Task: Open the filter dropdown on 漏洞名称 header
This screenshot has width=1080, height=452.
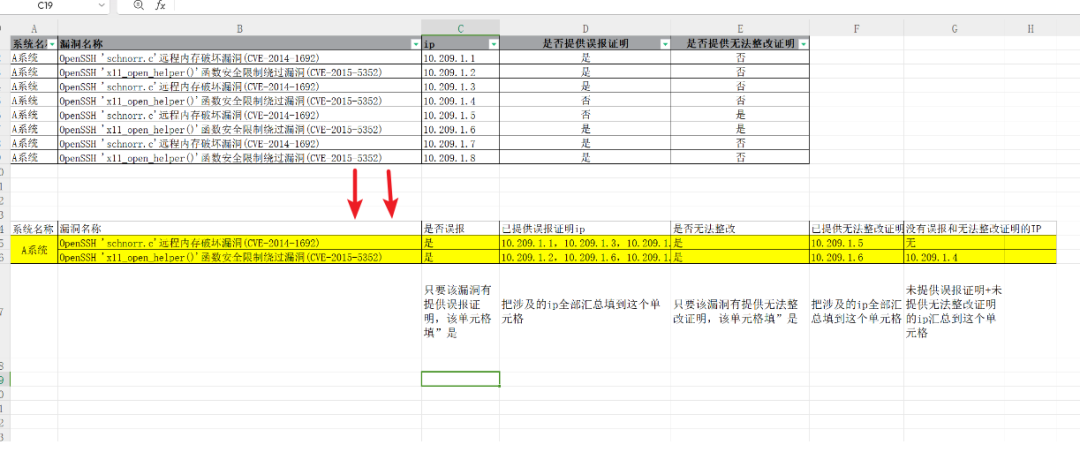Action: pyautogui.click(x=415, y=43)
